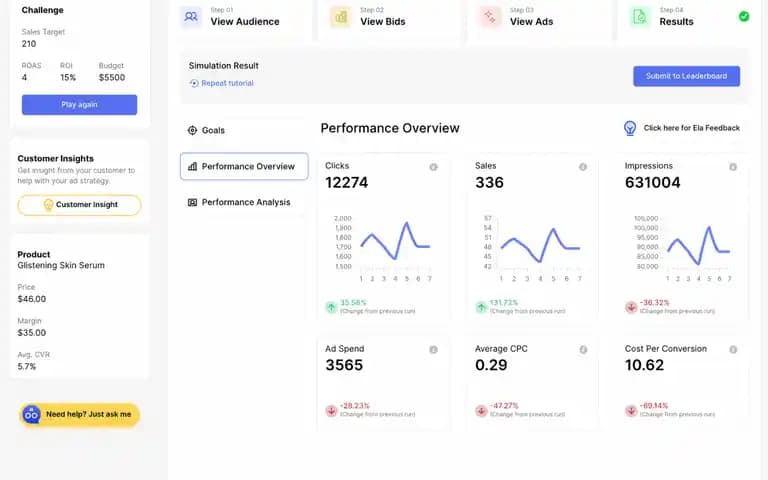Click the red down arrow under Ad Spend
The image size is (768, 480).
pos(332,410)
